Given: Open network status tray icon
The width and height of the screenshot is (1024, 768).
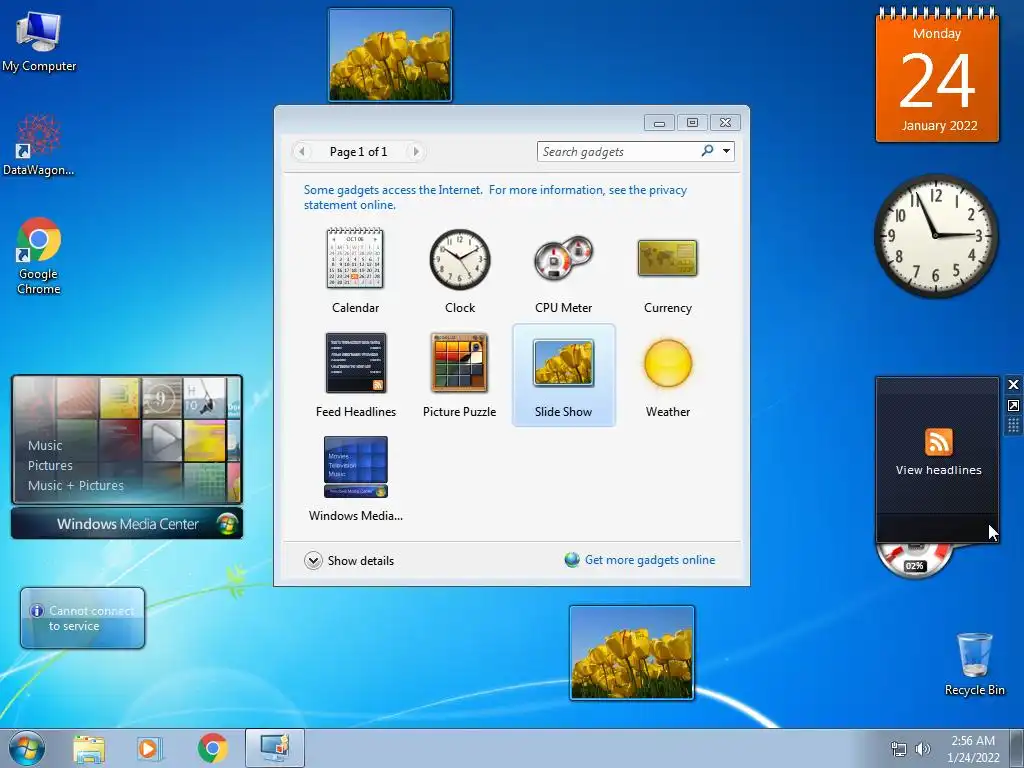Looking at the screenshot, I should click(899, 749).
